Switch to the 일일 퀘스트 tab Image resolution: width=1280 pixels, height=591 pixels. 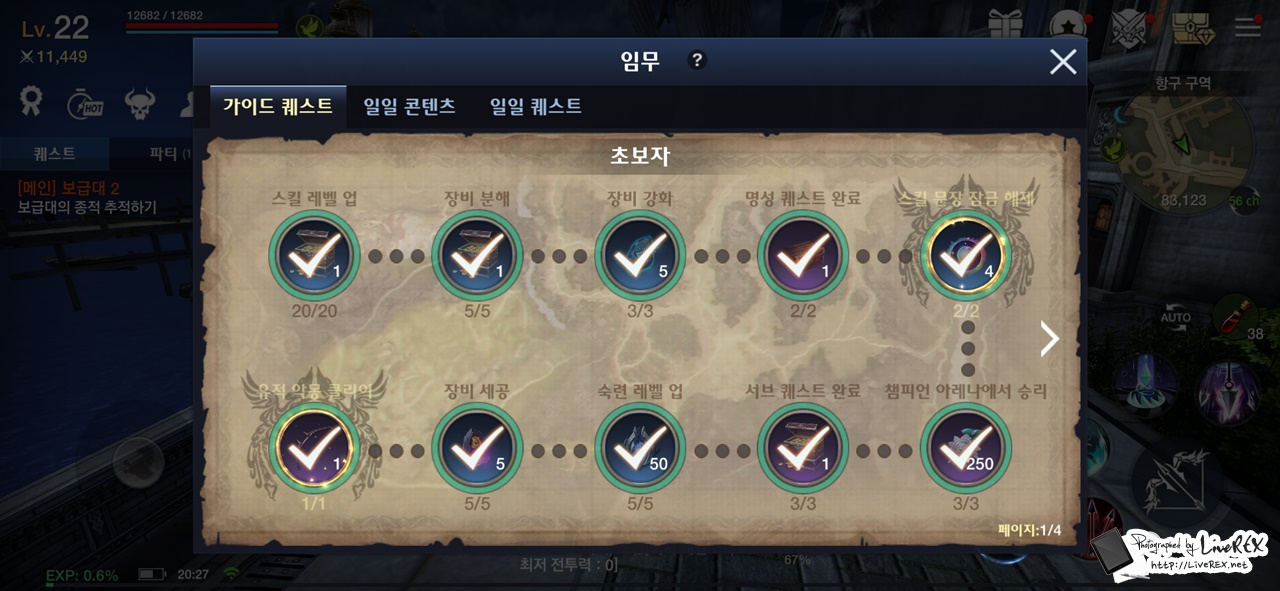pyautogui.click(x=535, y=106)
